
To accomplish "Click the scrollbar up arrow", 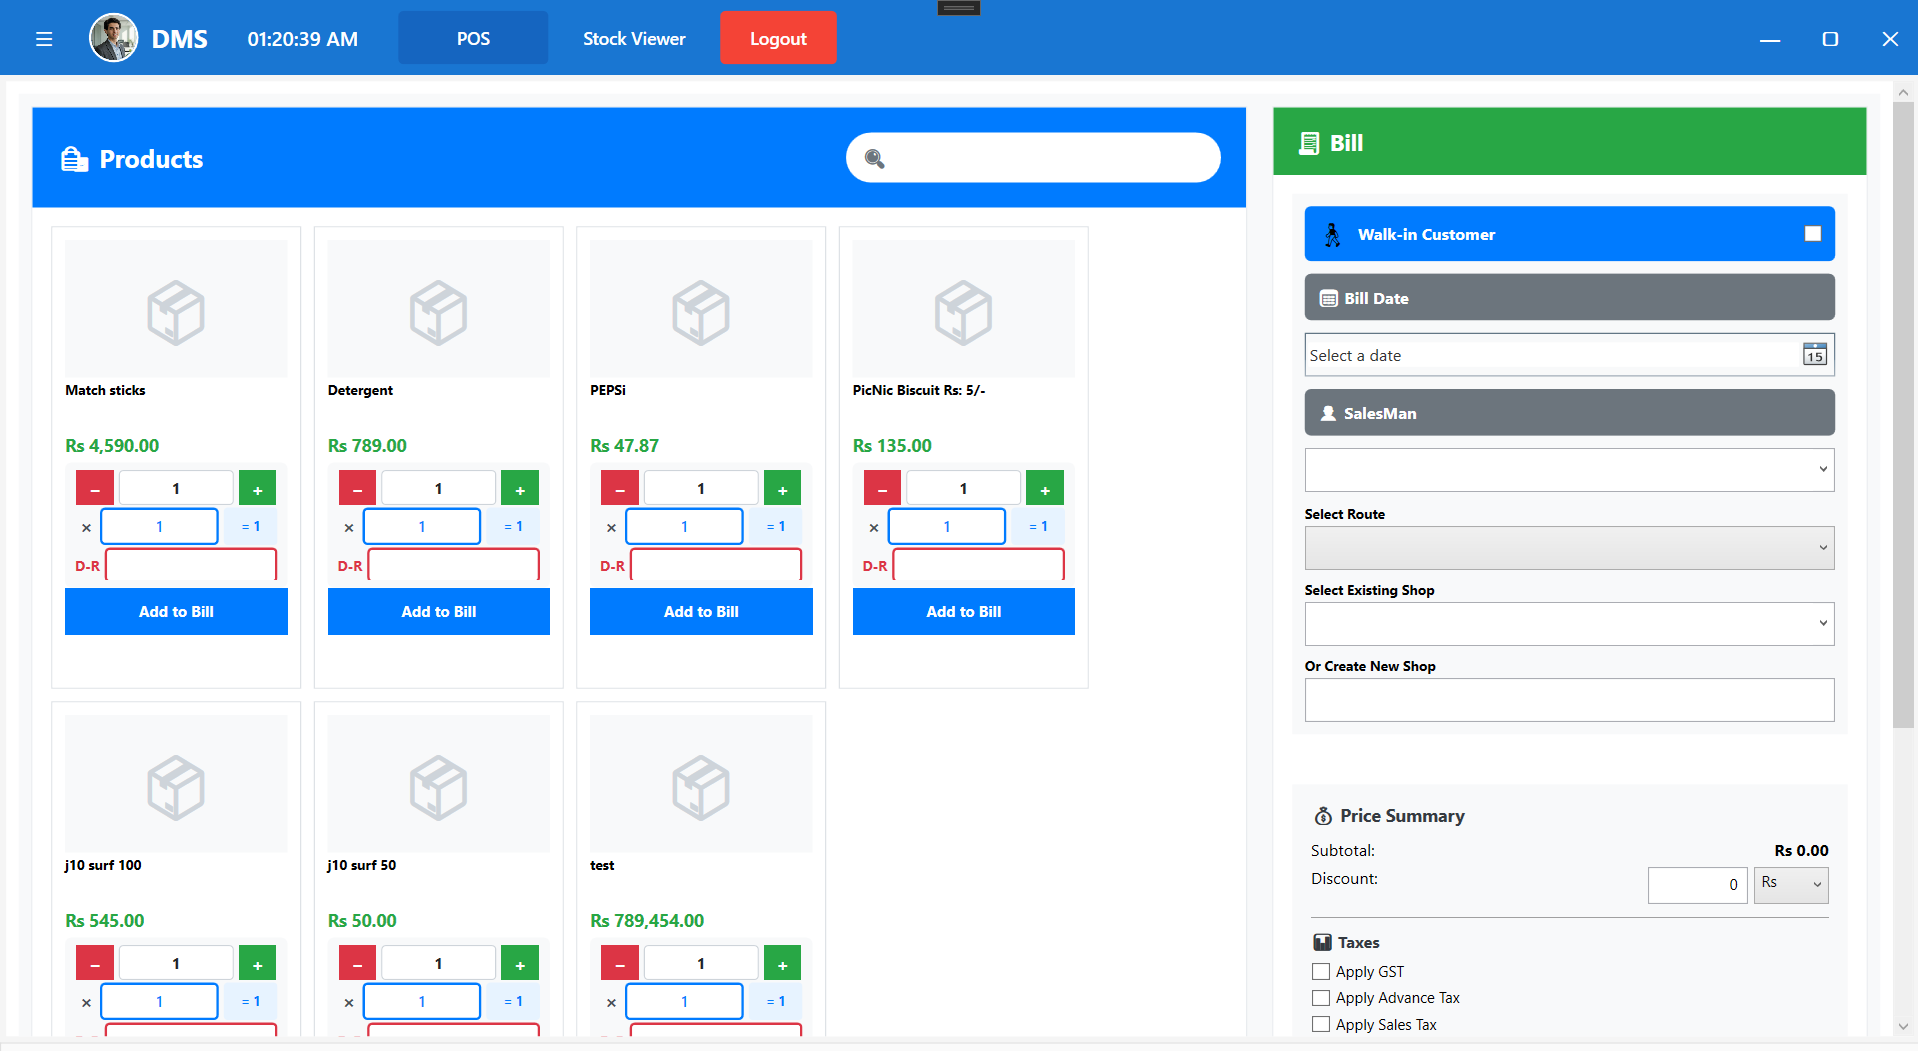I will pos(1903,92).
